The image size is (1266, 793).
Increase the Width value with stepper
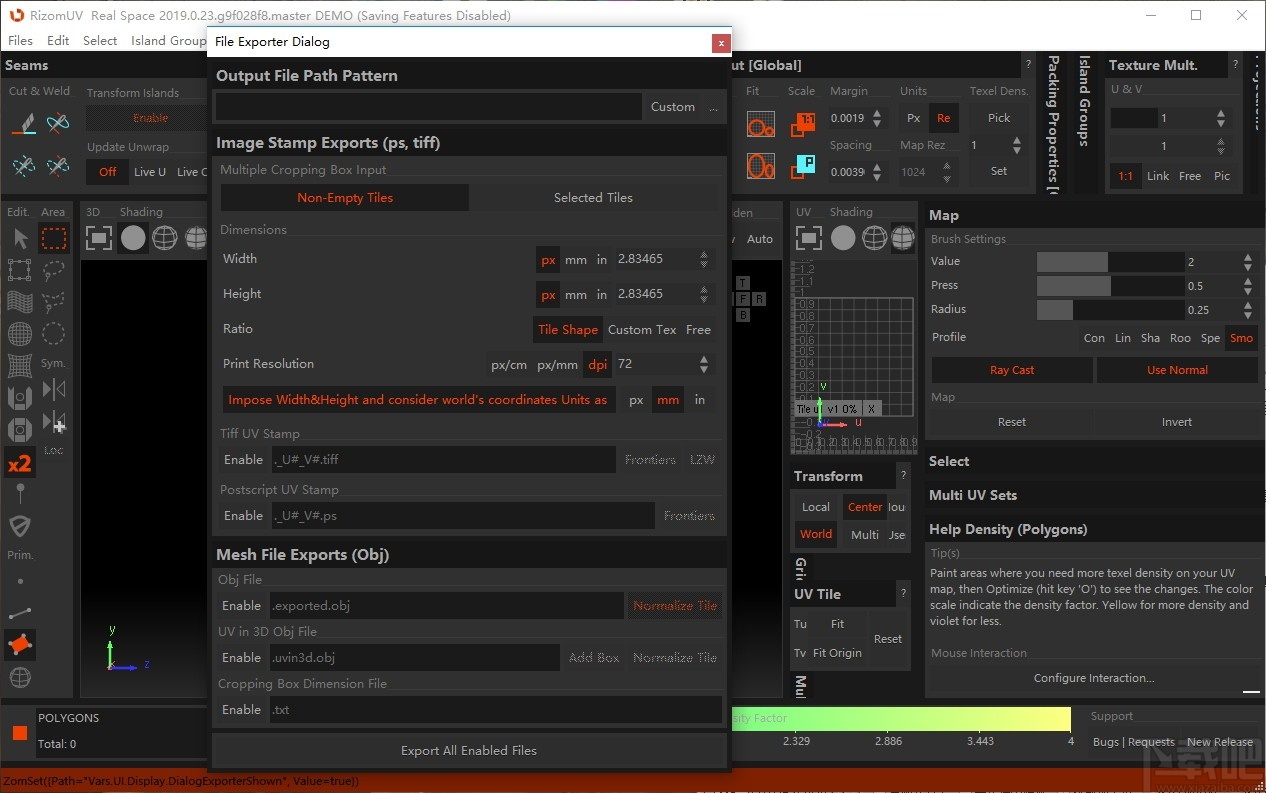click(704, 254)
